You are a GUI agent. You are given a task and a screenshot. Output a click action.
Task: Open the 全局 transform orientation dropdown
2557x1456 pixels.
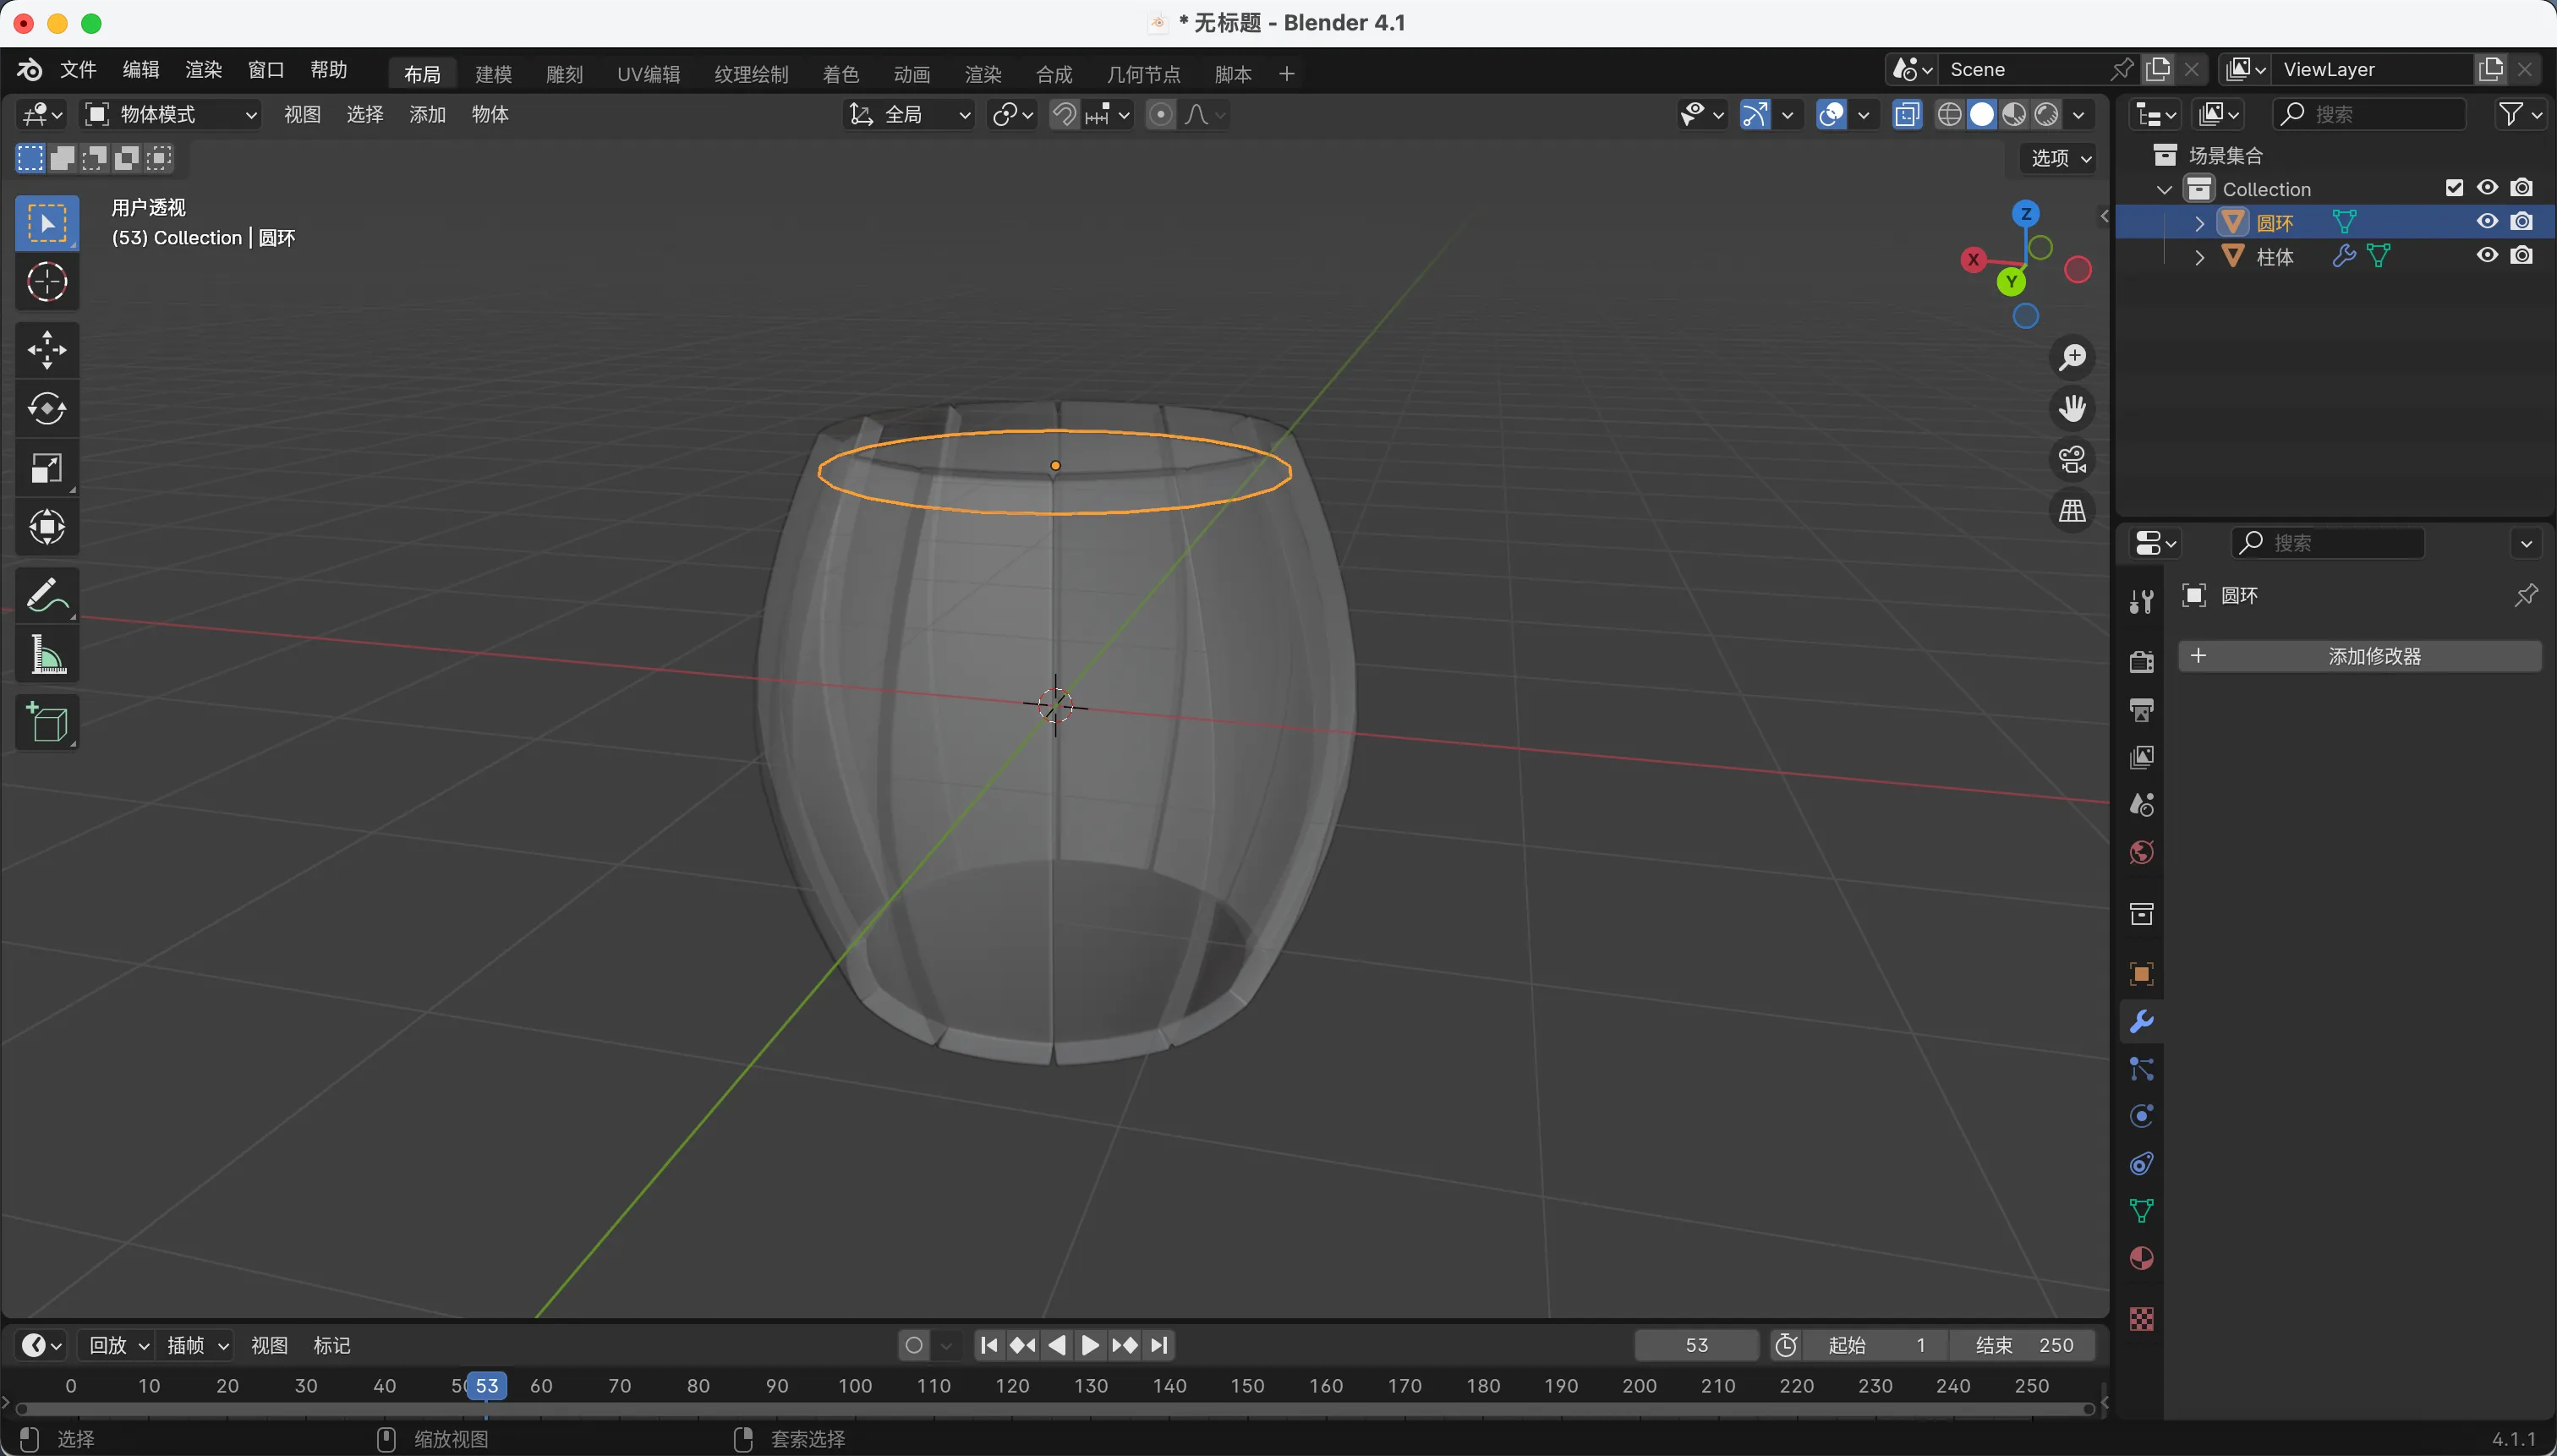coord(910,115)
